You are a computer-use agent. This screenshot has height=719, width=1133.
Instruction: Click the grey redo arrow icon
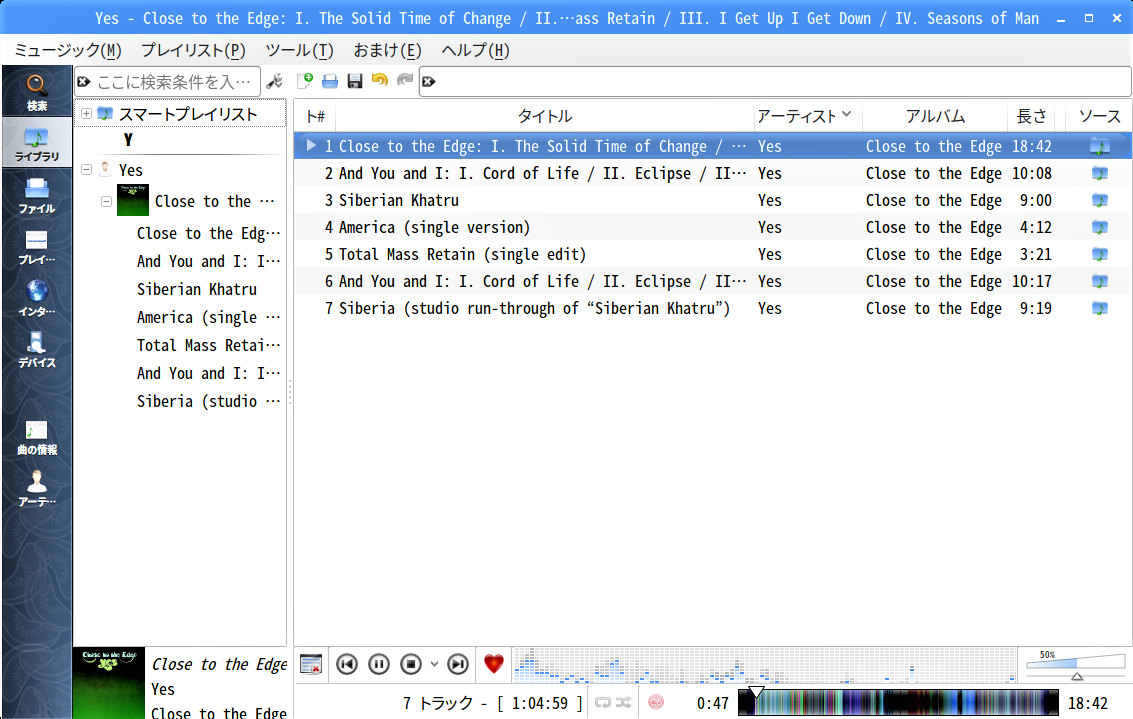click(405, 80)
